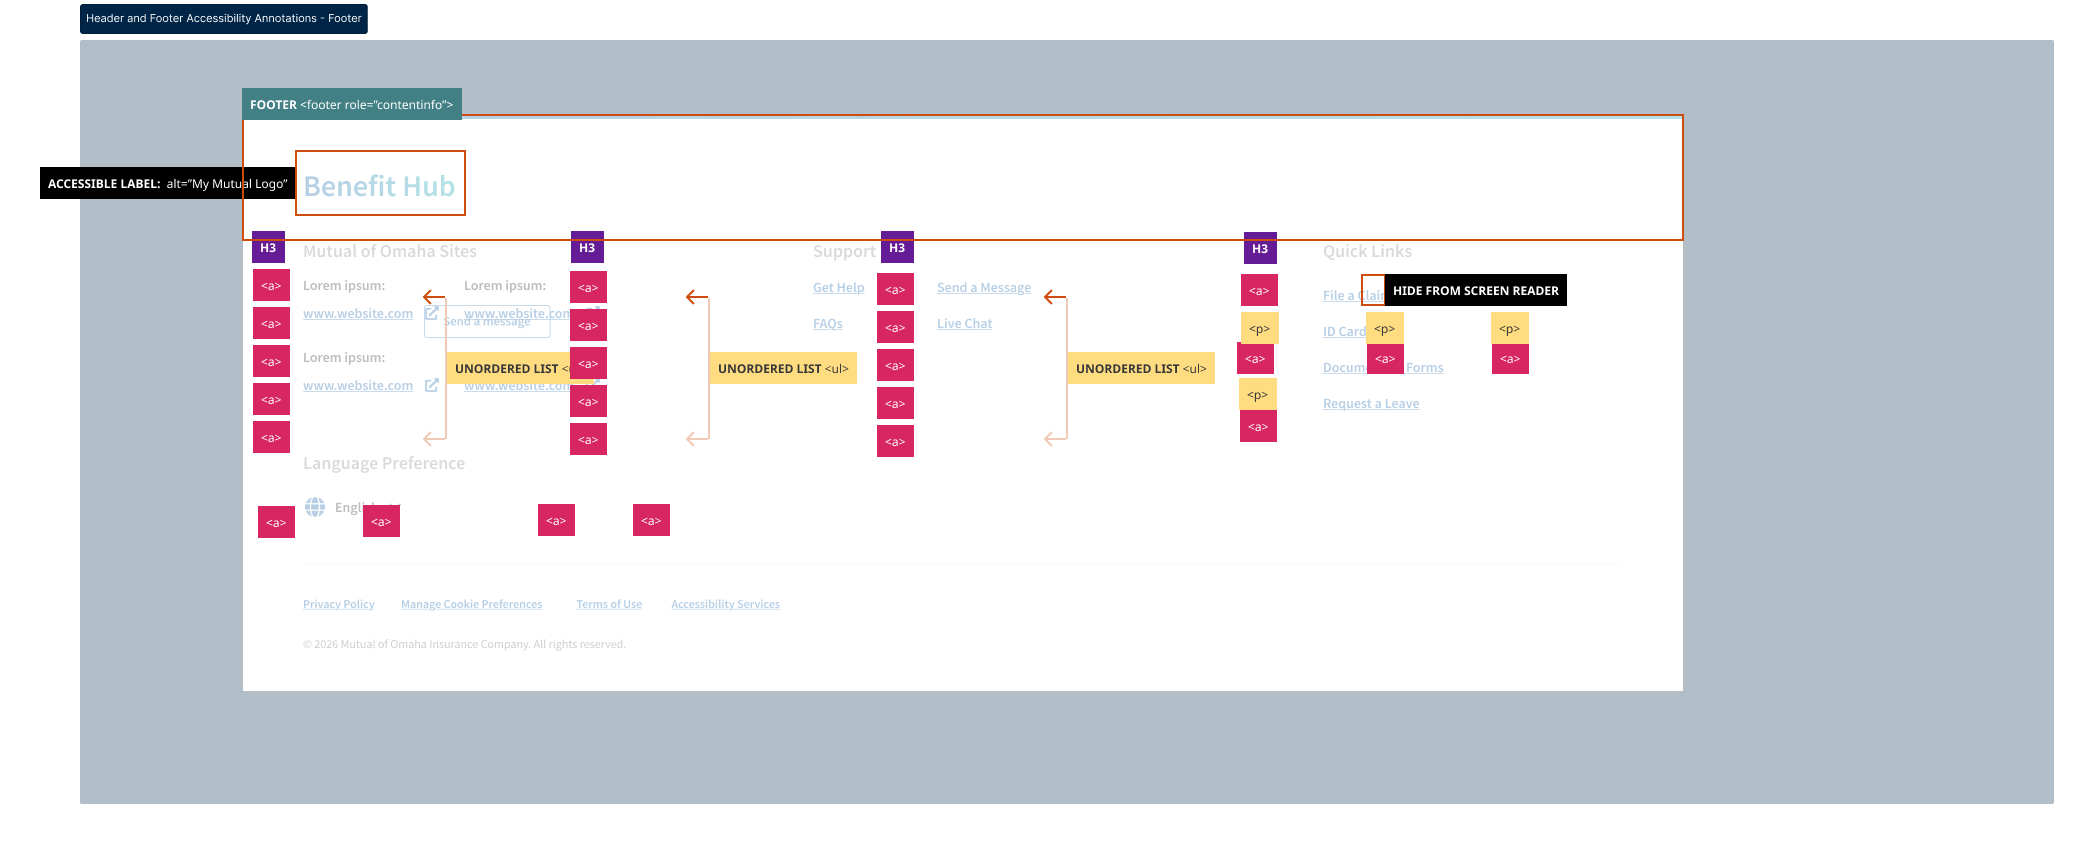Select the frame title label for the Footer frame
This screenshot has height=848, width=2094.
[224, 19]
